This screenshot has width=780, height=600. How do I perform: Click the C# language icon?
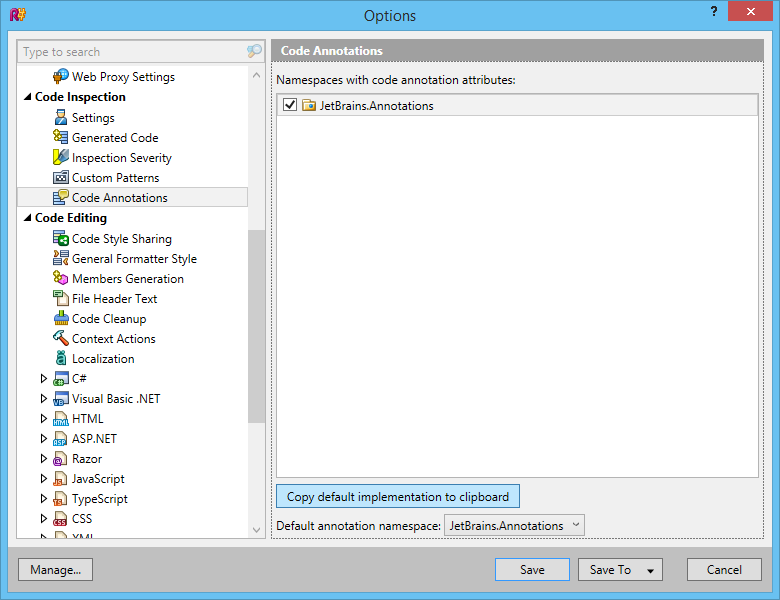pyautogui.click(x=61, y=379)
